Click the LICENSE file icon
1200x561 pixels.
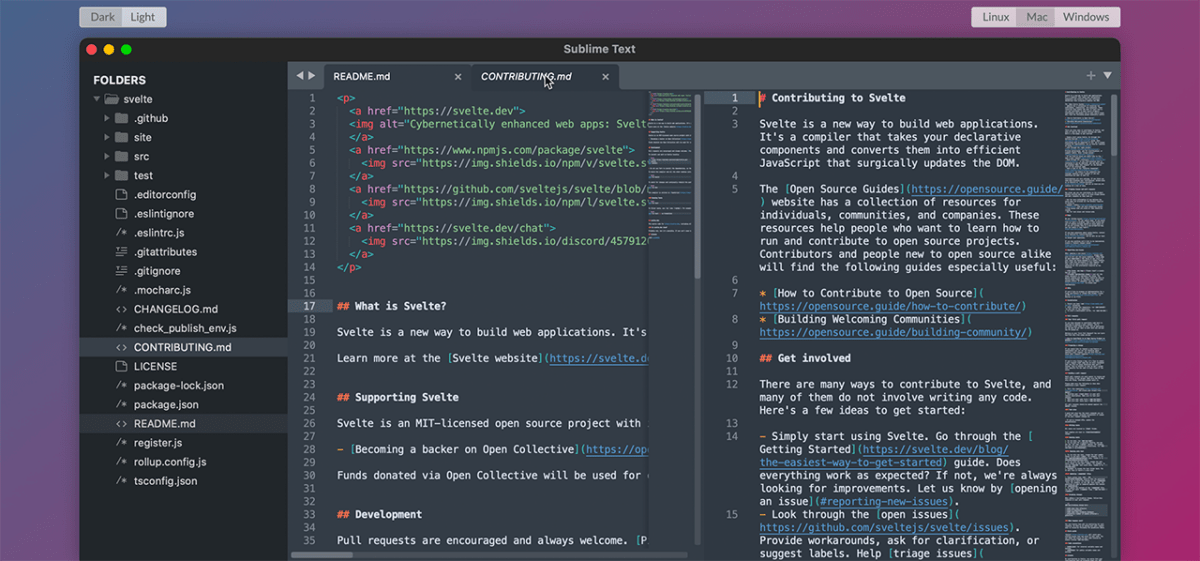pos(121,366)
